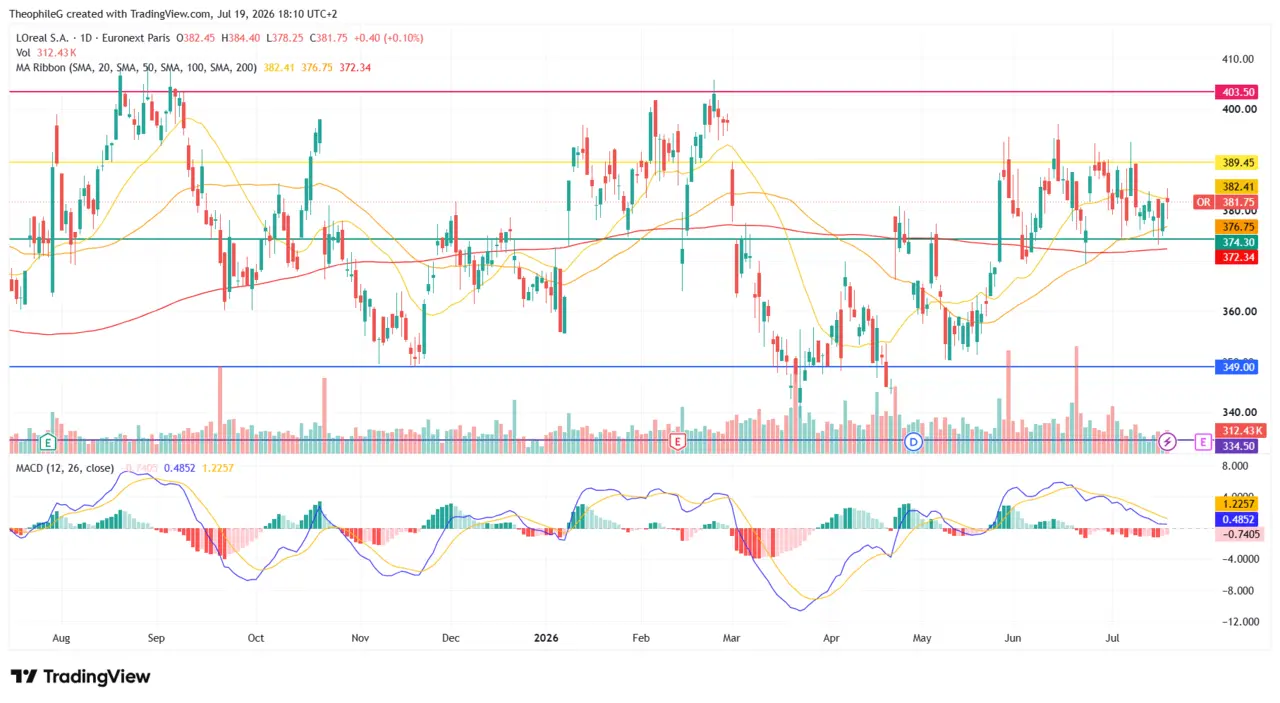Click the Dec label on time axis

[451, 637]
